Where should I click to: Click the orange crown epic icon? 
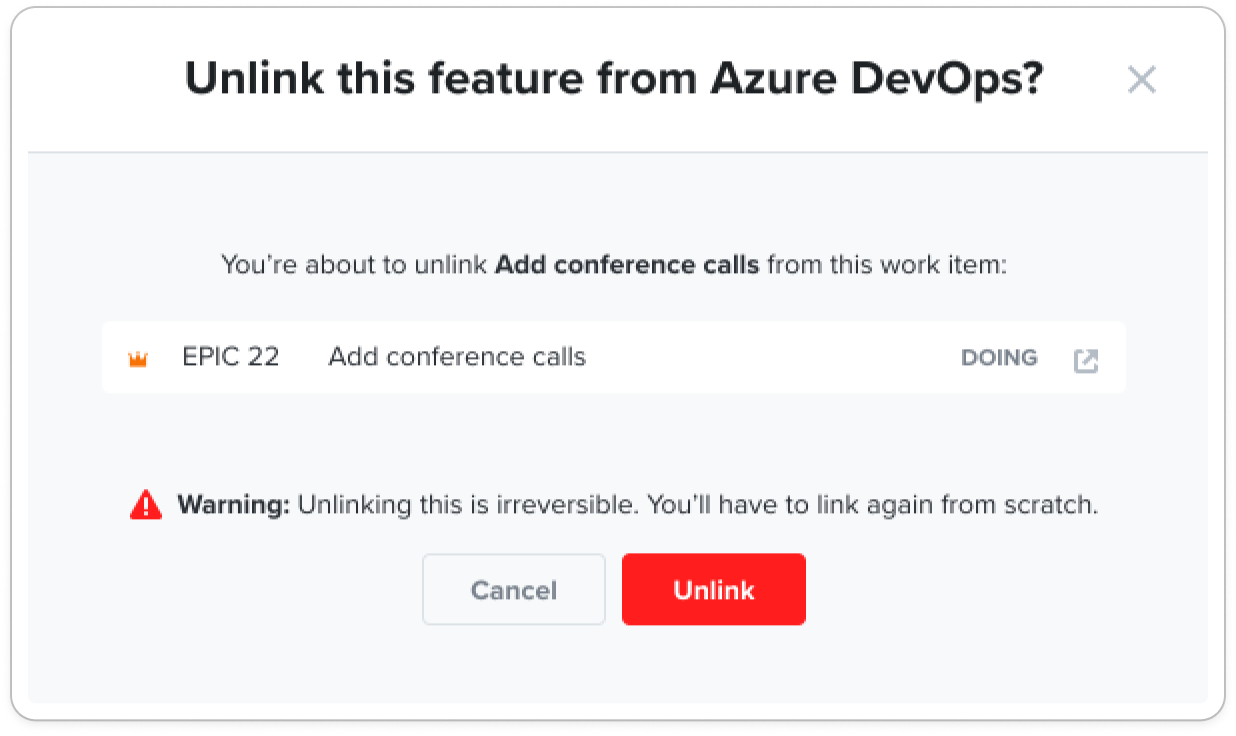[x=138, y=360]
